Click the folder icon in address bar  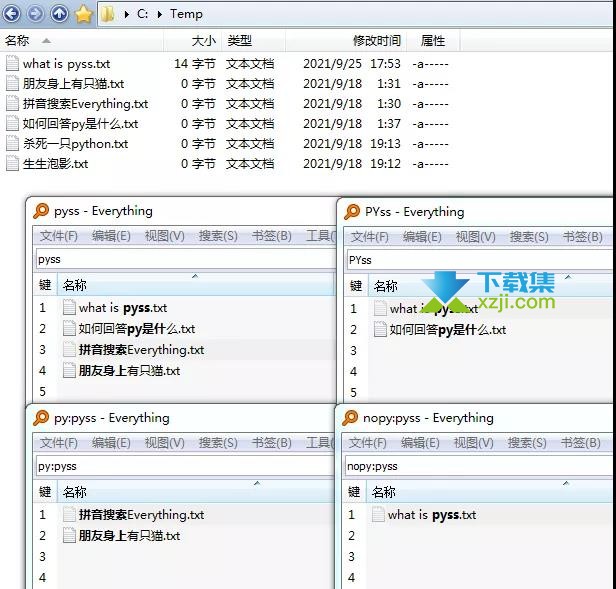tap(107, 15)
